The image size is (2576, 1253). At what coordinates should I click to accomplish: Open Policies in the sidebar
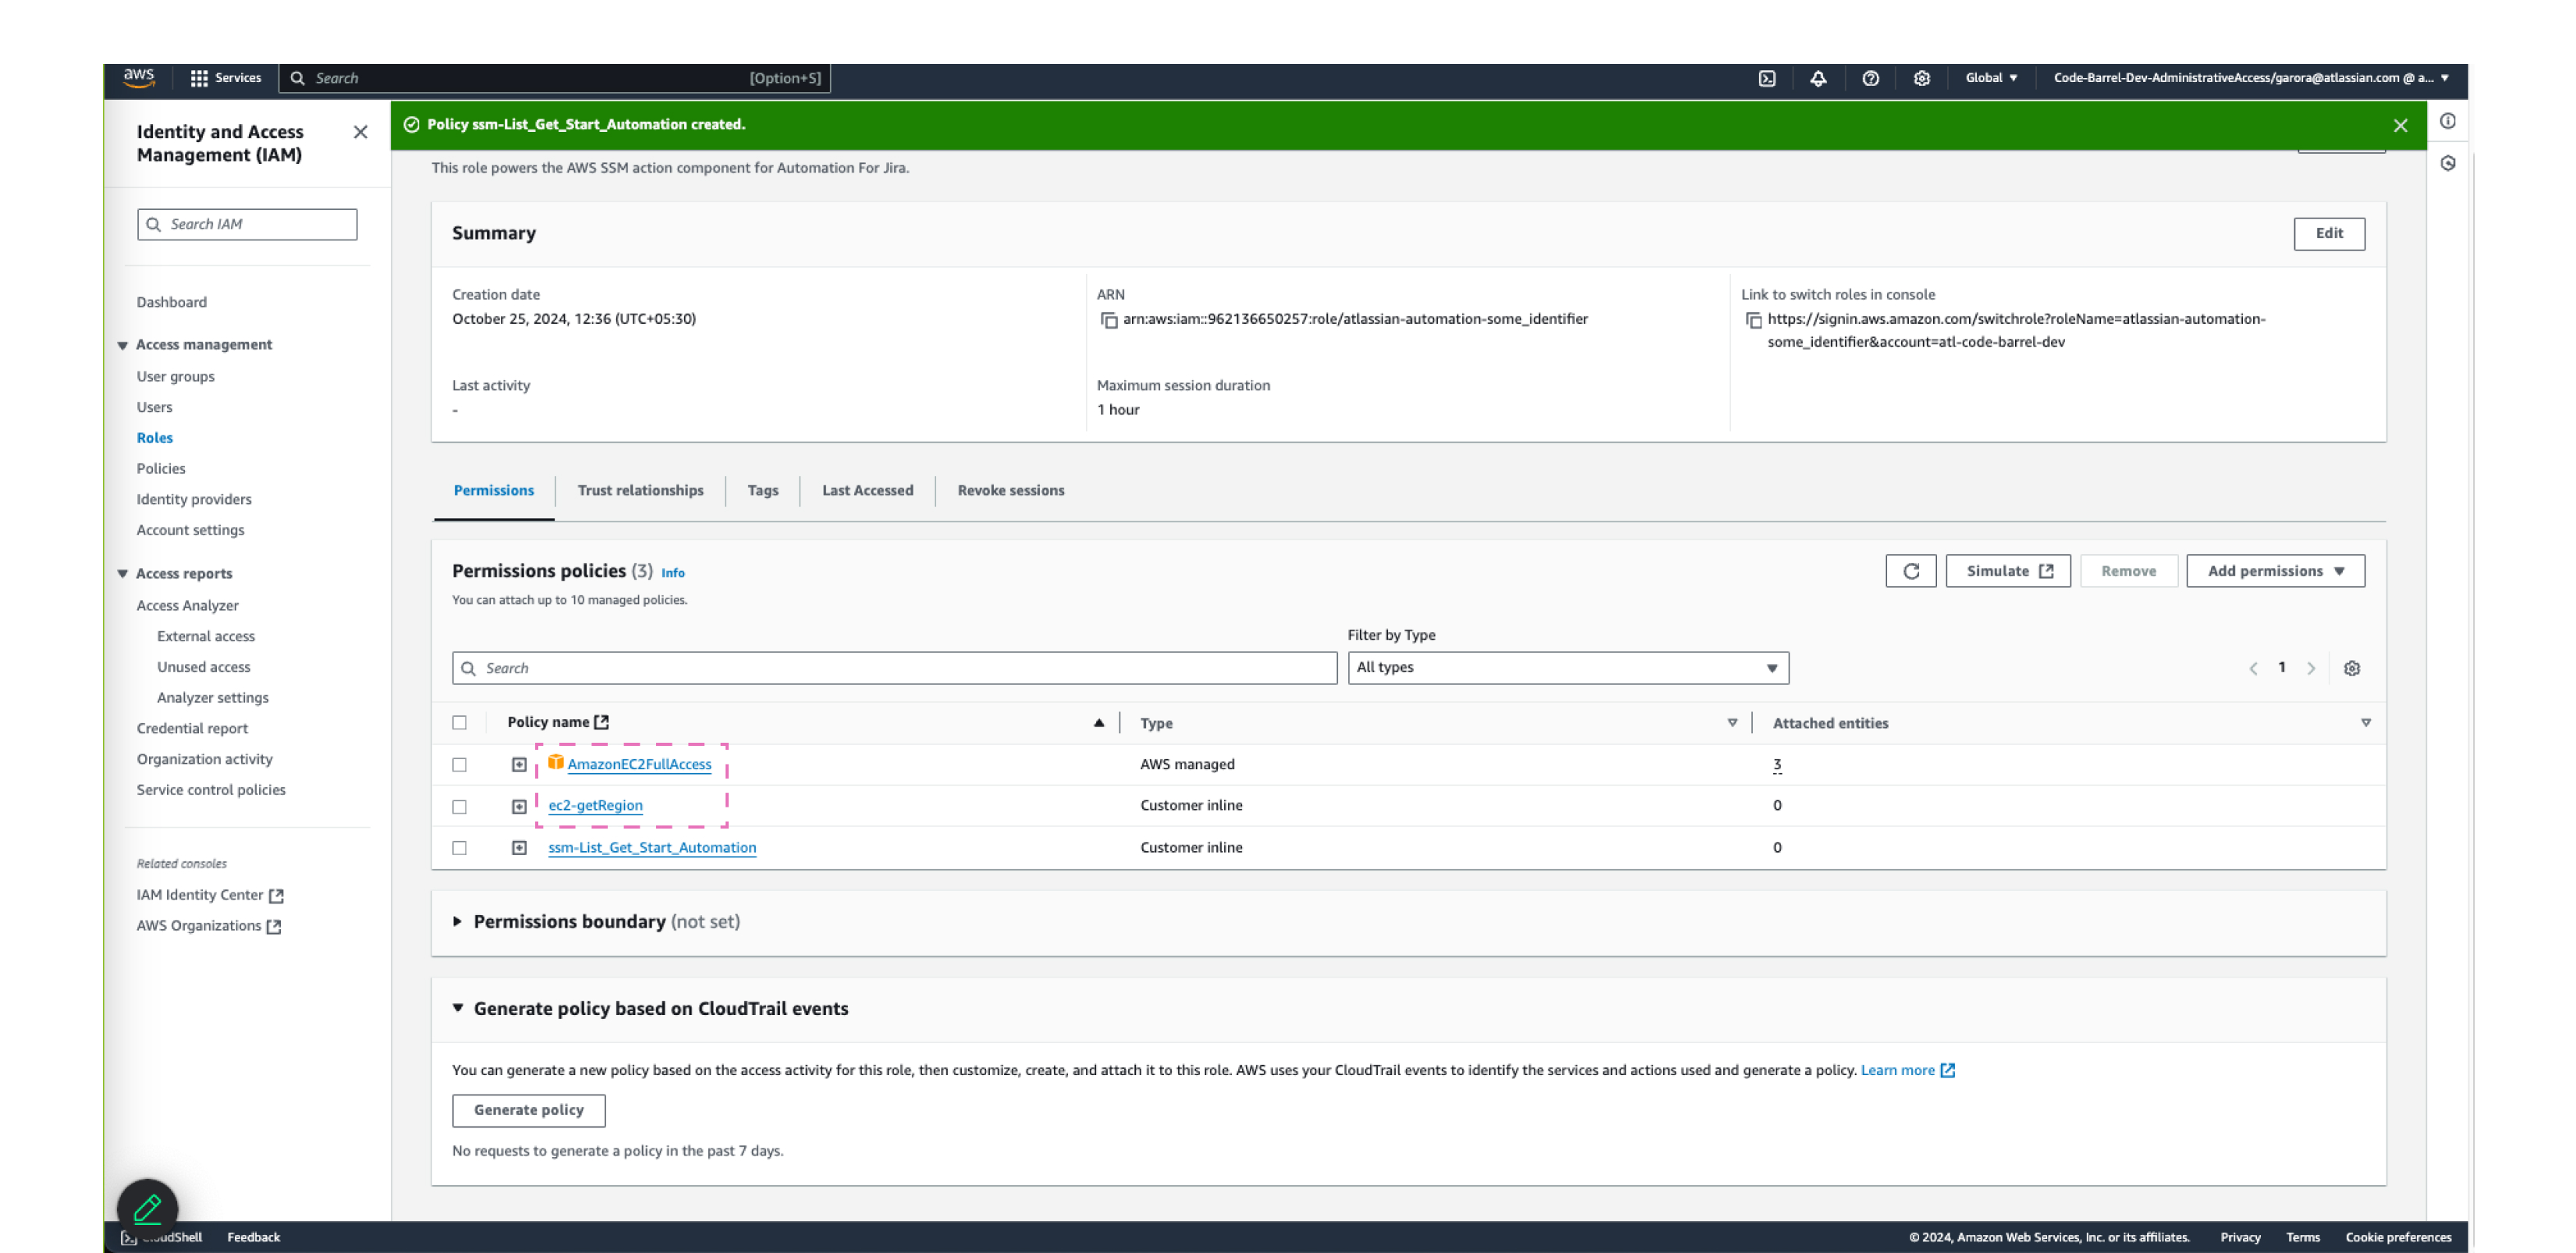160,469
